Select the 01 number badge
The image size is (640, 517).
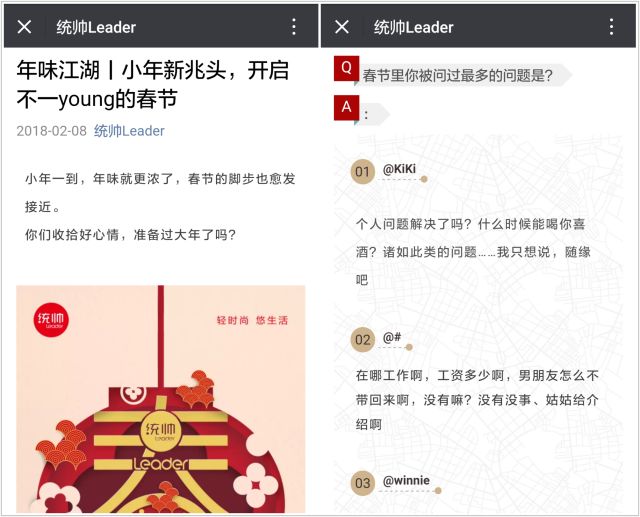pyautogui.click(x=362, y=172)
